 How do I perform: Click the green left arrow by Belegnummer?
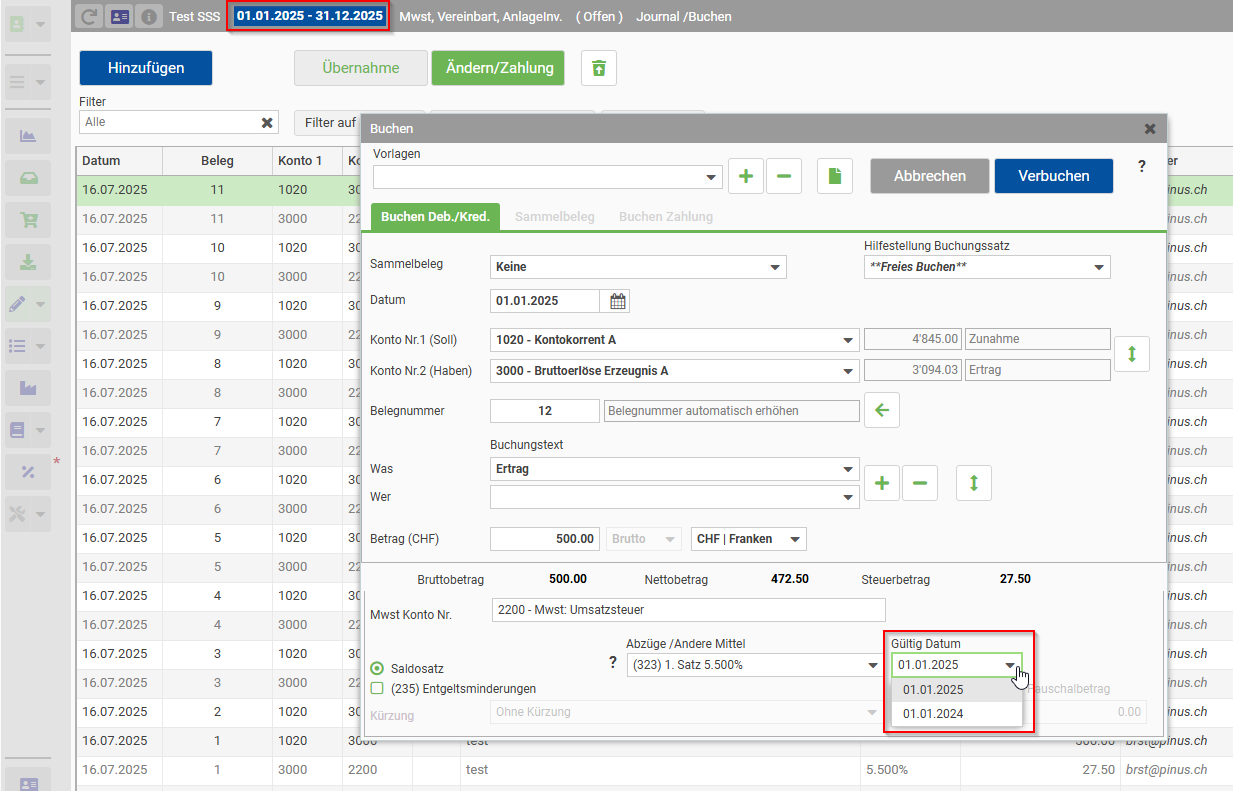coord(882,410)
